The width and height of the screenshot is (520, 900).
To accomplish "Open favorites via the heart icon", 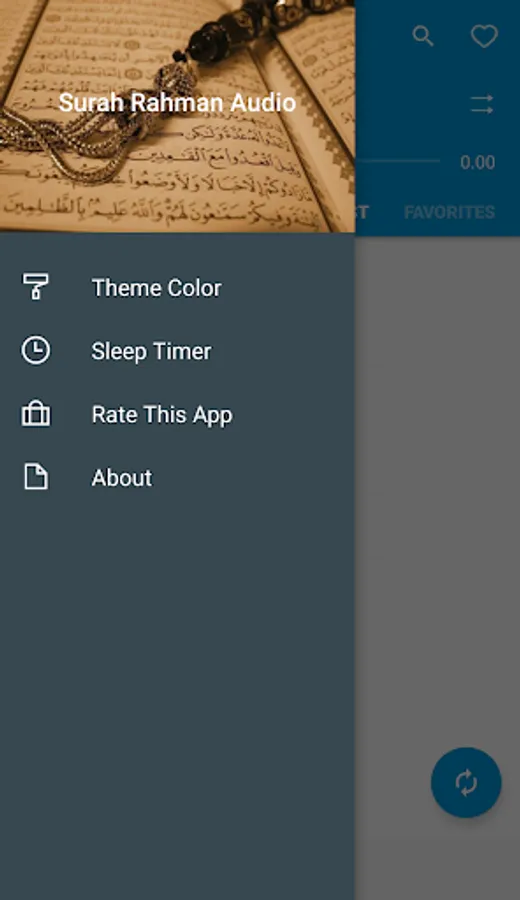I will (x=484, y=37).
